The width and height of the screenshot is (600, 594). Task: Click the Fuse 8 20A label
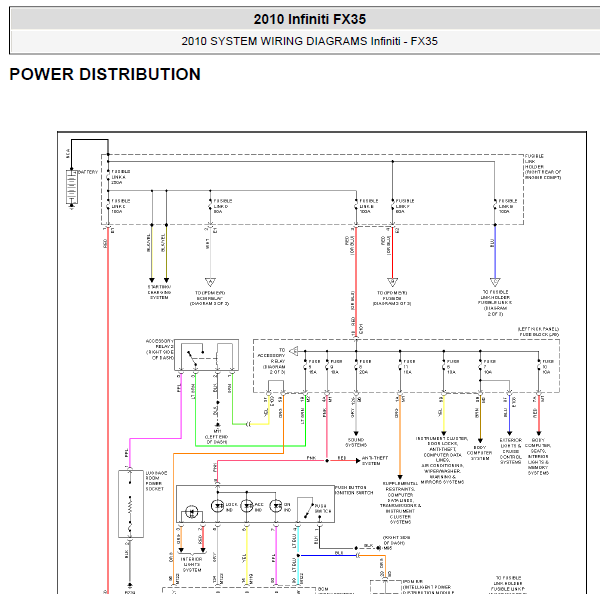pos(365,367)
